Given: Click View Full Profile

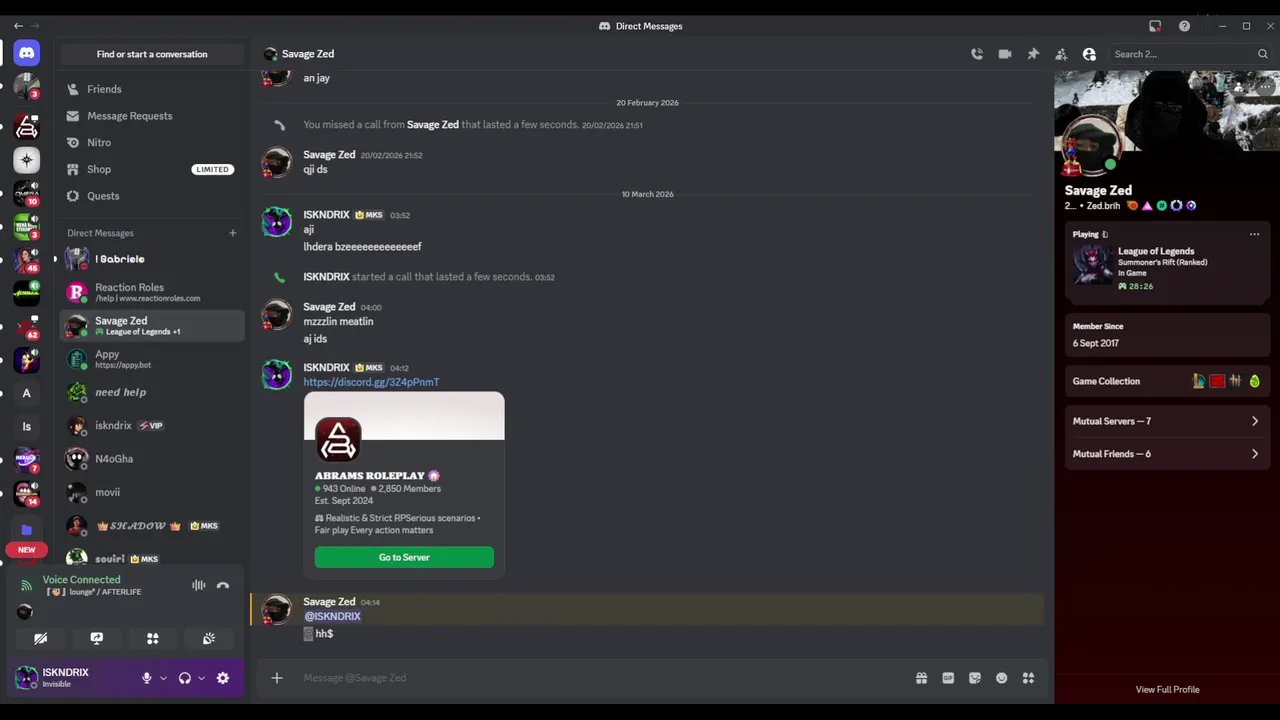Looking at the screenshot, I should pos(1167,689).
